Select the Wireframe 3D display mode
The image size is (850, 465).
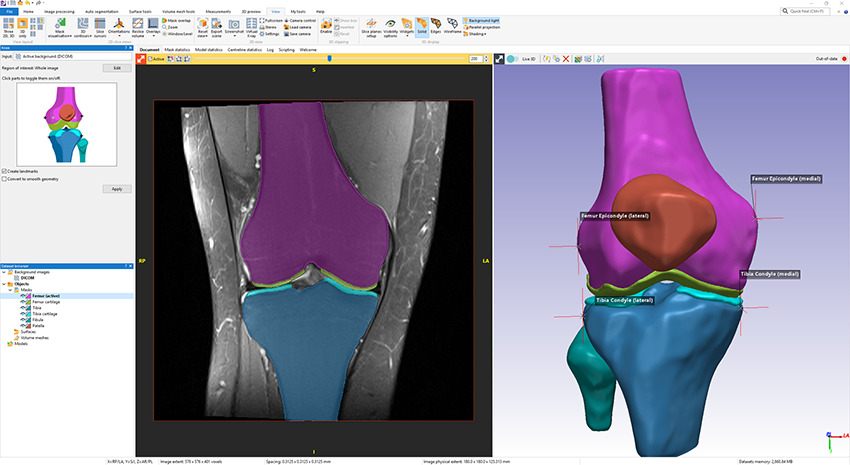451,23
